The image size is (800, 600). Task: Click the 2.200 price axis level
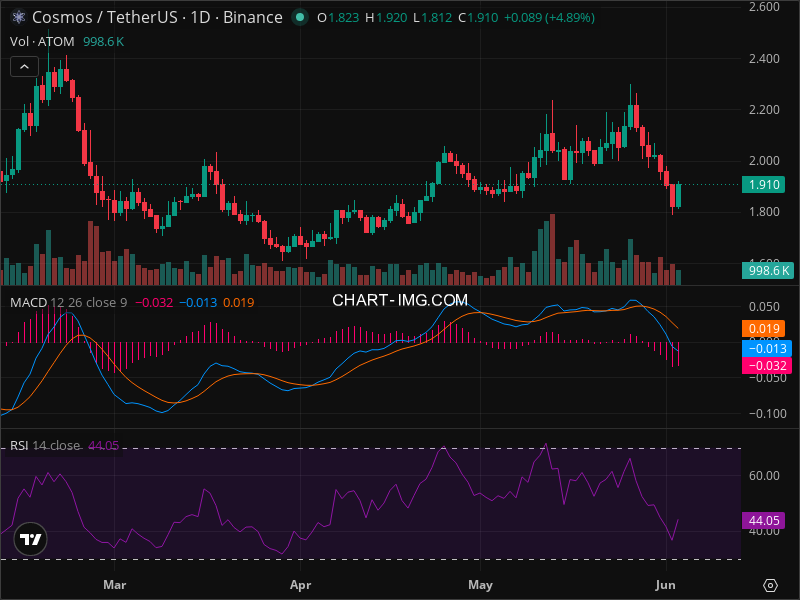pos(764,110)
